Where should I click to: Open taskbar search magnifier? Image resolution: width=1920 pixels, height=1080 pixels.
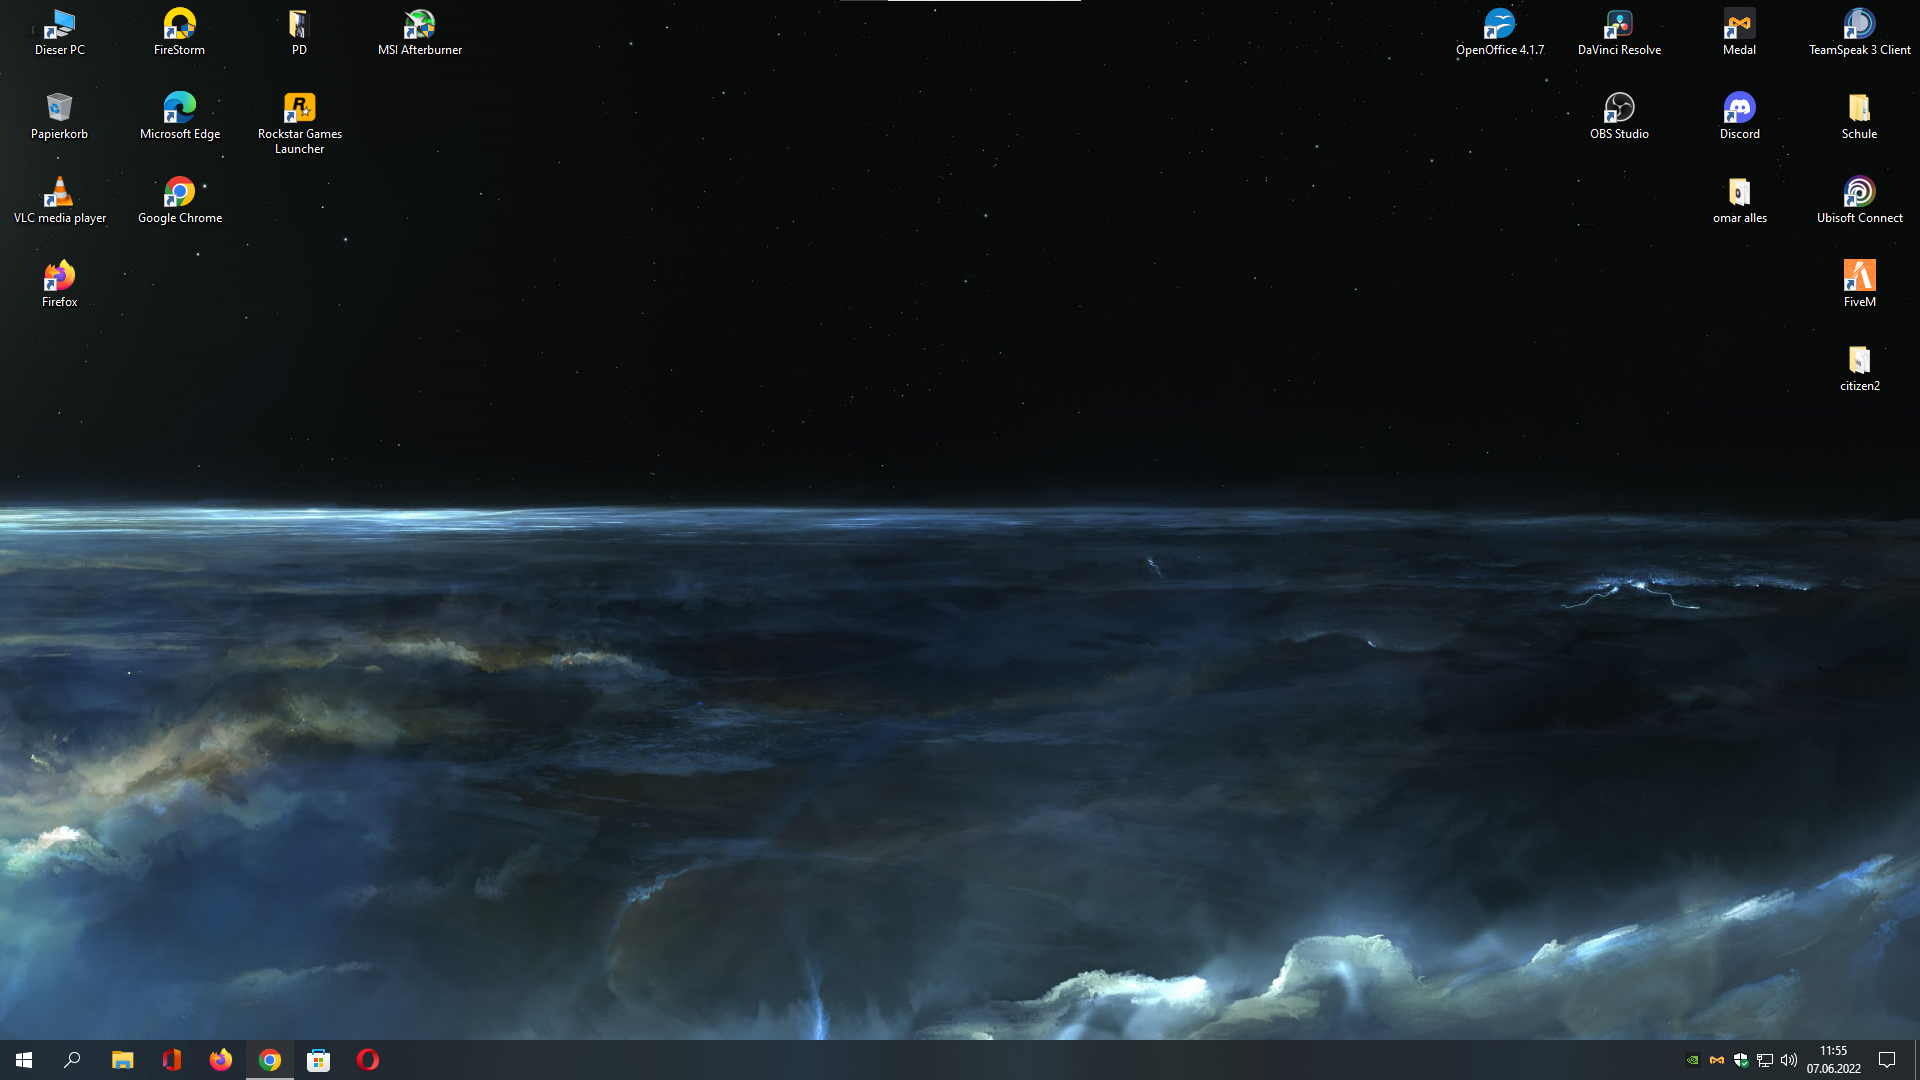pos(72,1060)
